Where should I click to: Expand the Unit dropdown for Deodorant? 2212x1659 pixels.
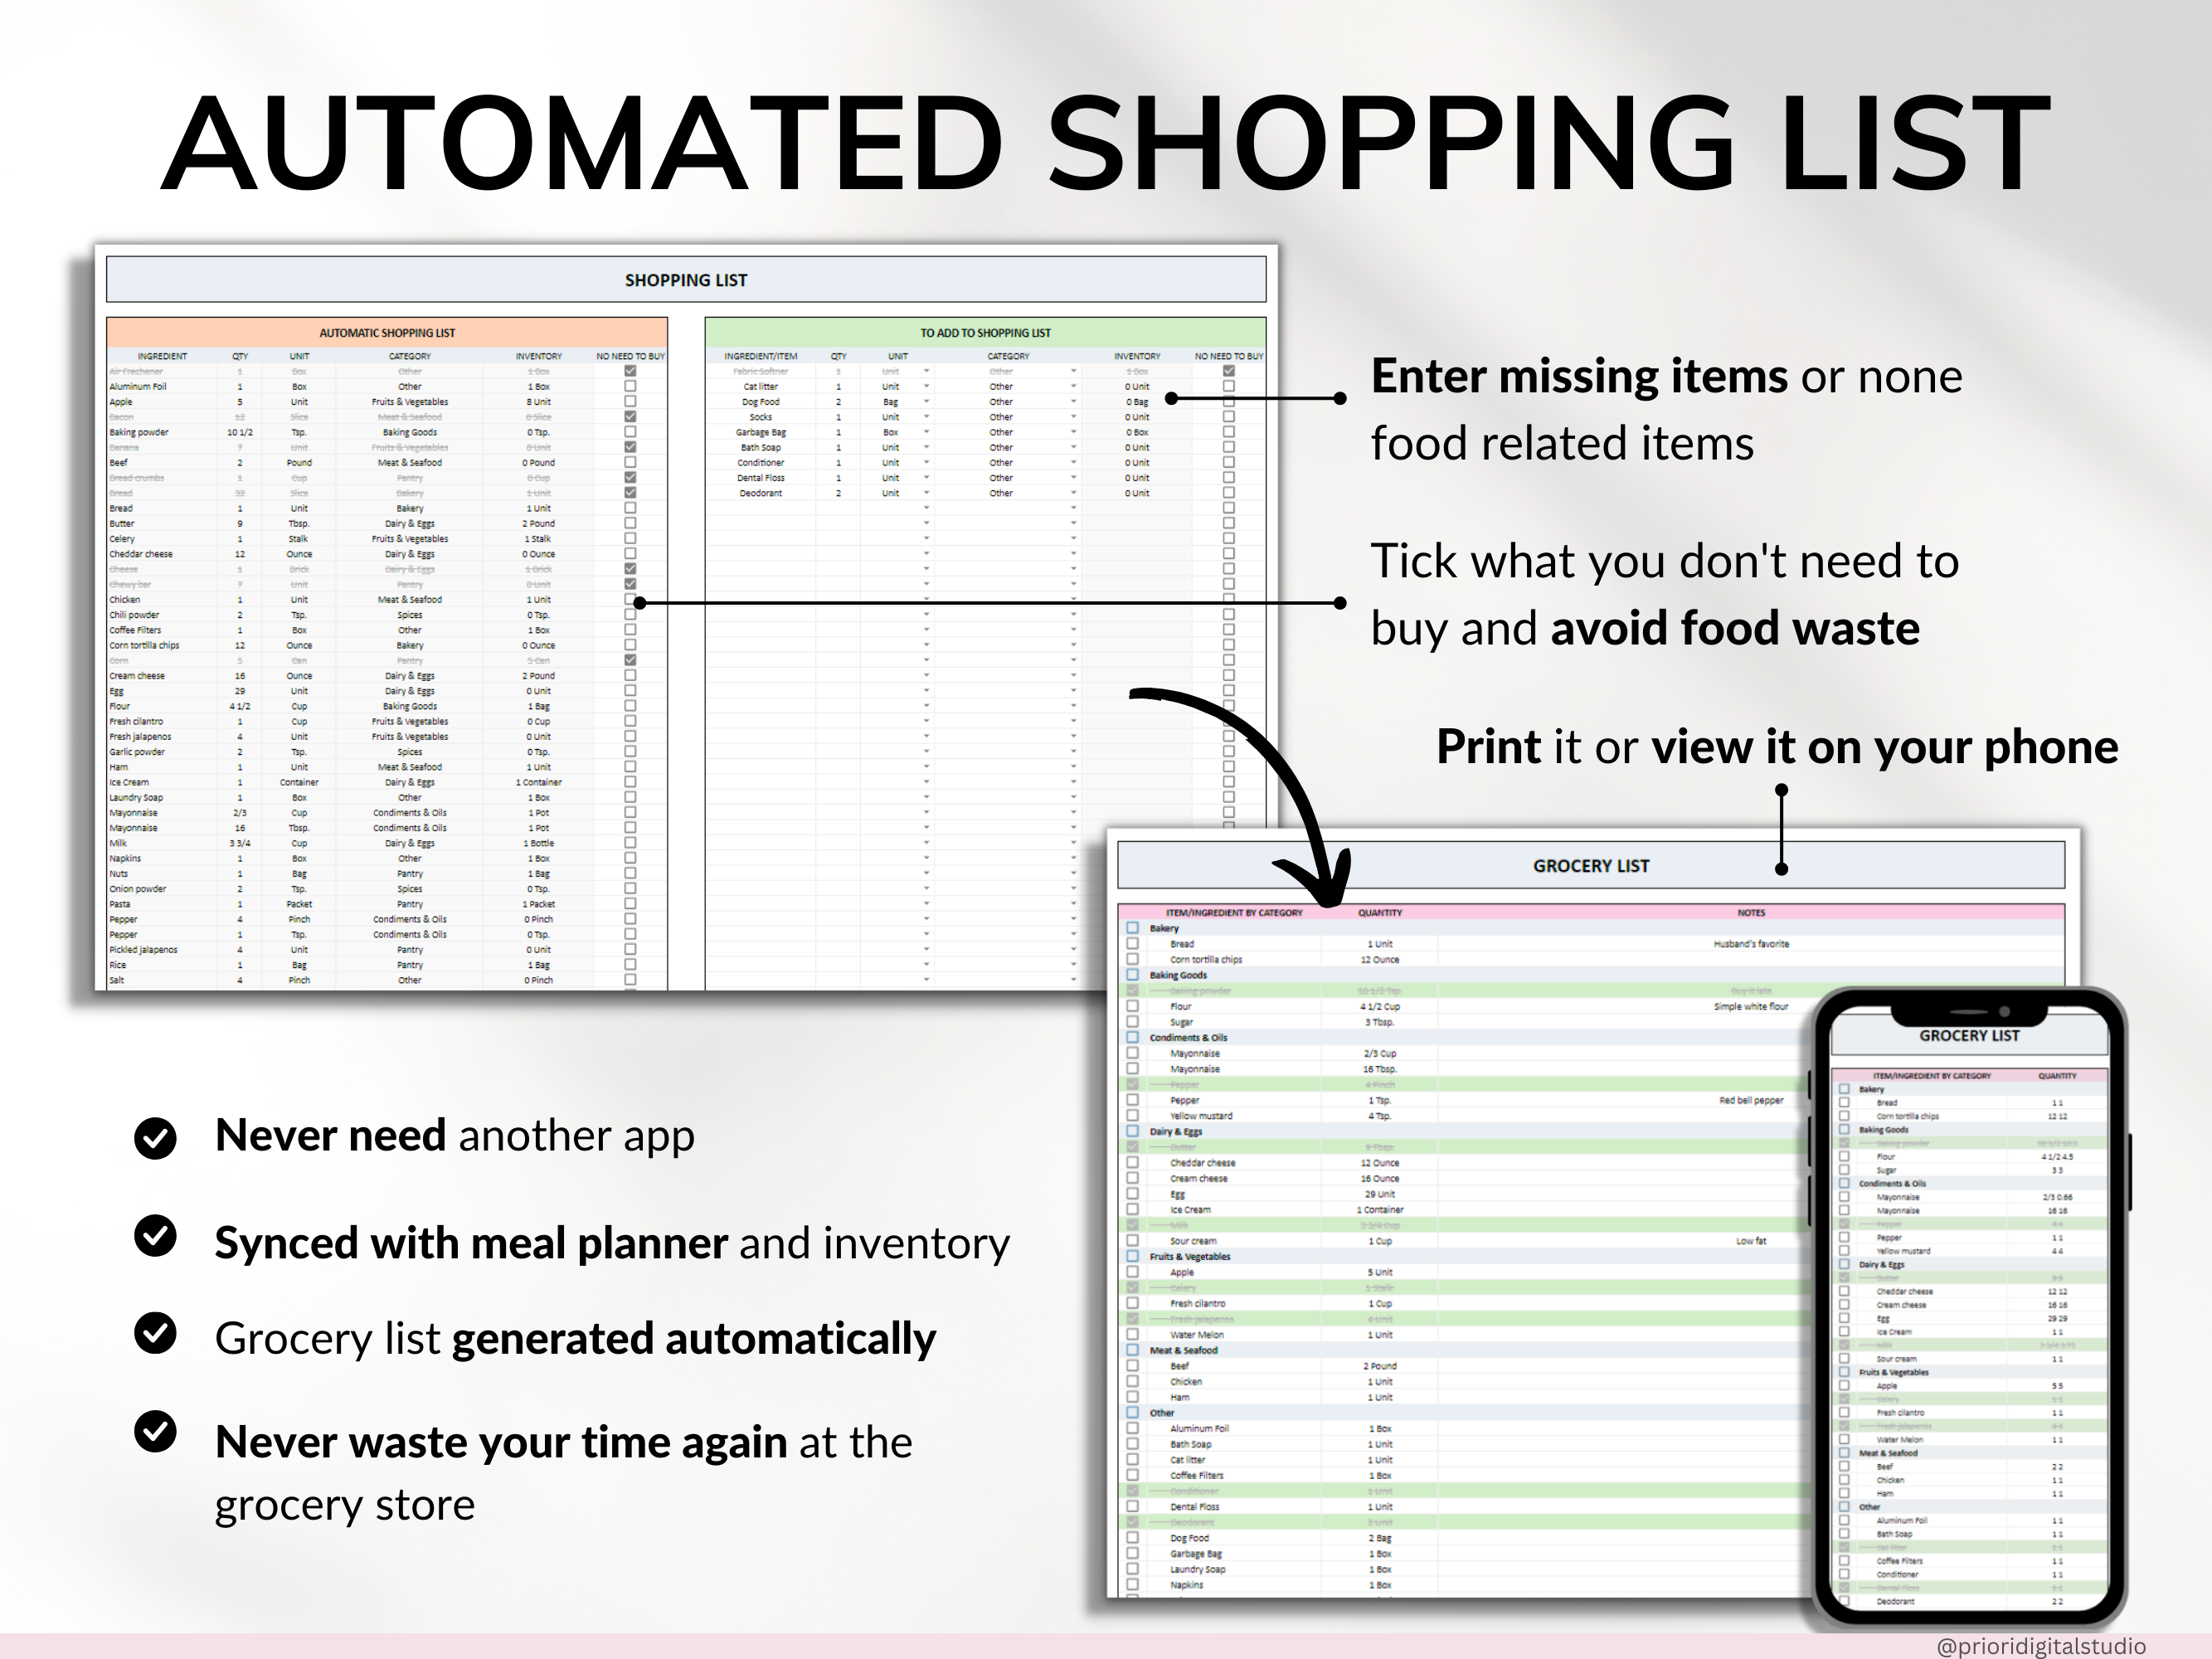pos(927,493)
